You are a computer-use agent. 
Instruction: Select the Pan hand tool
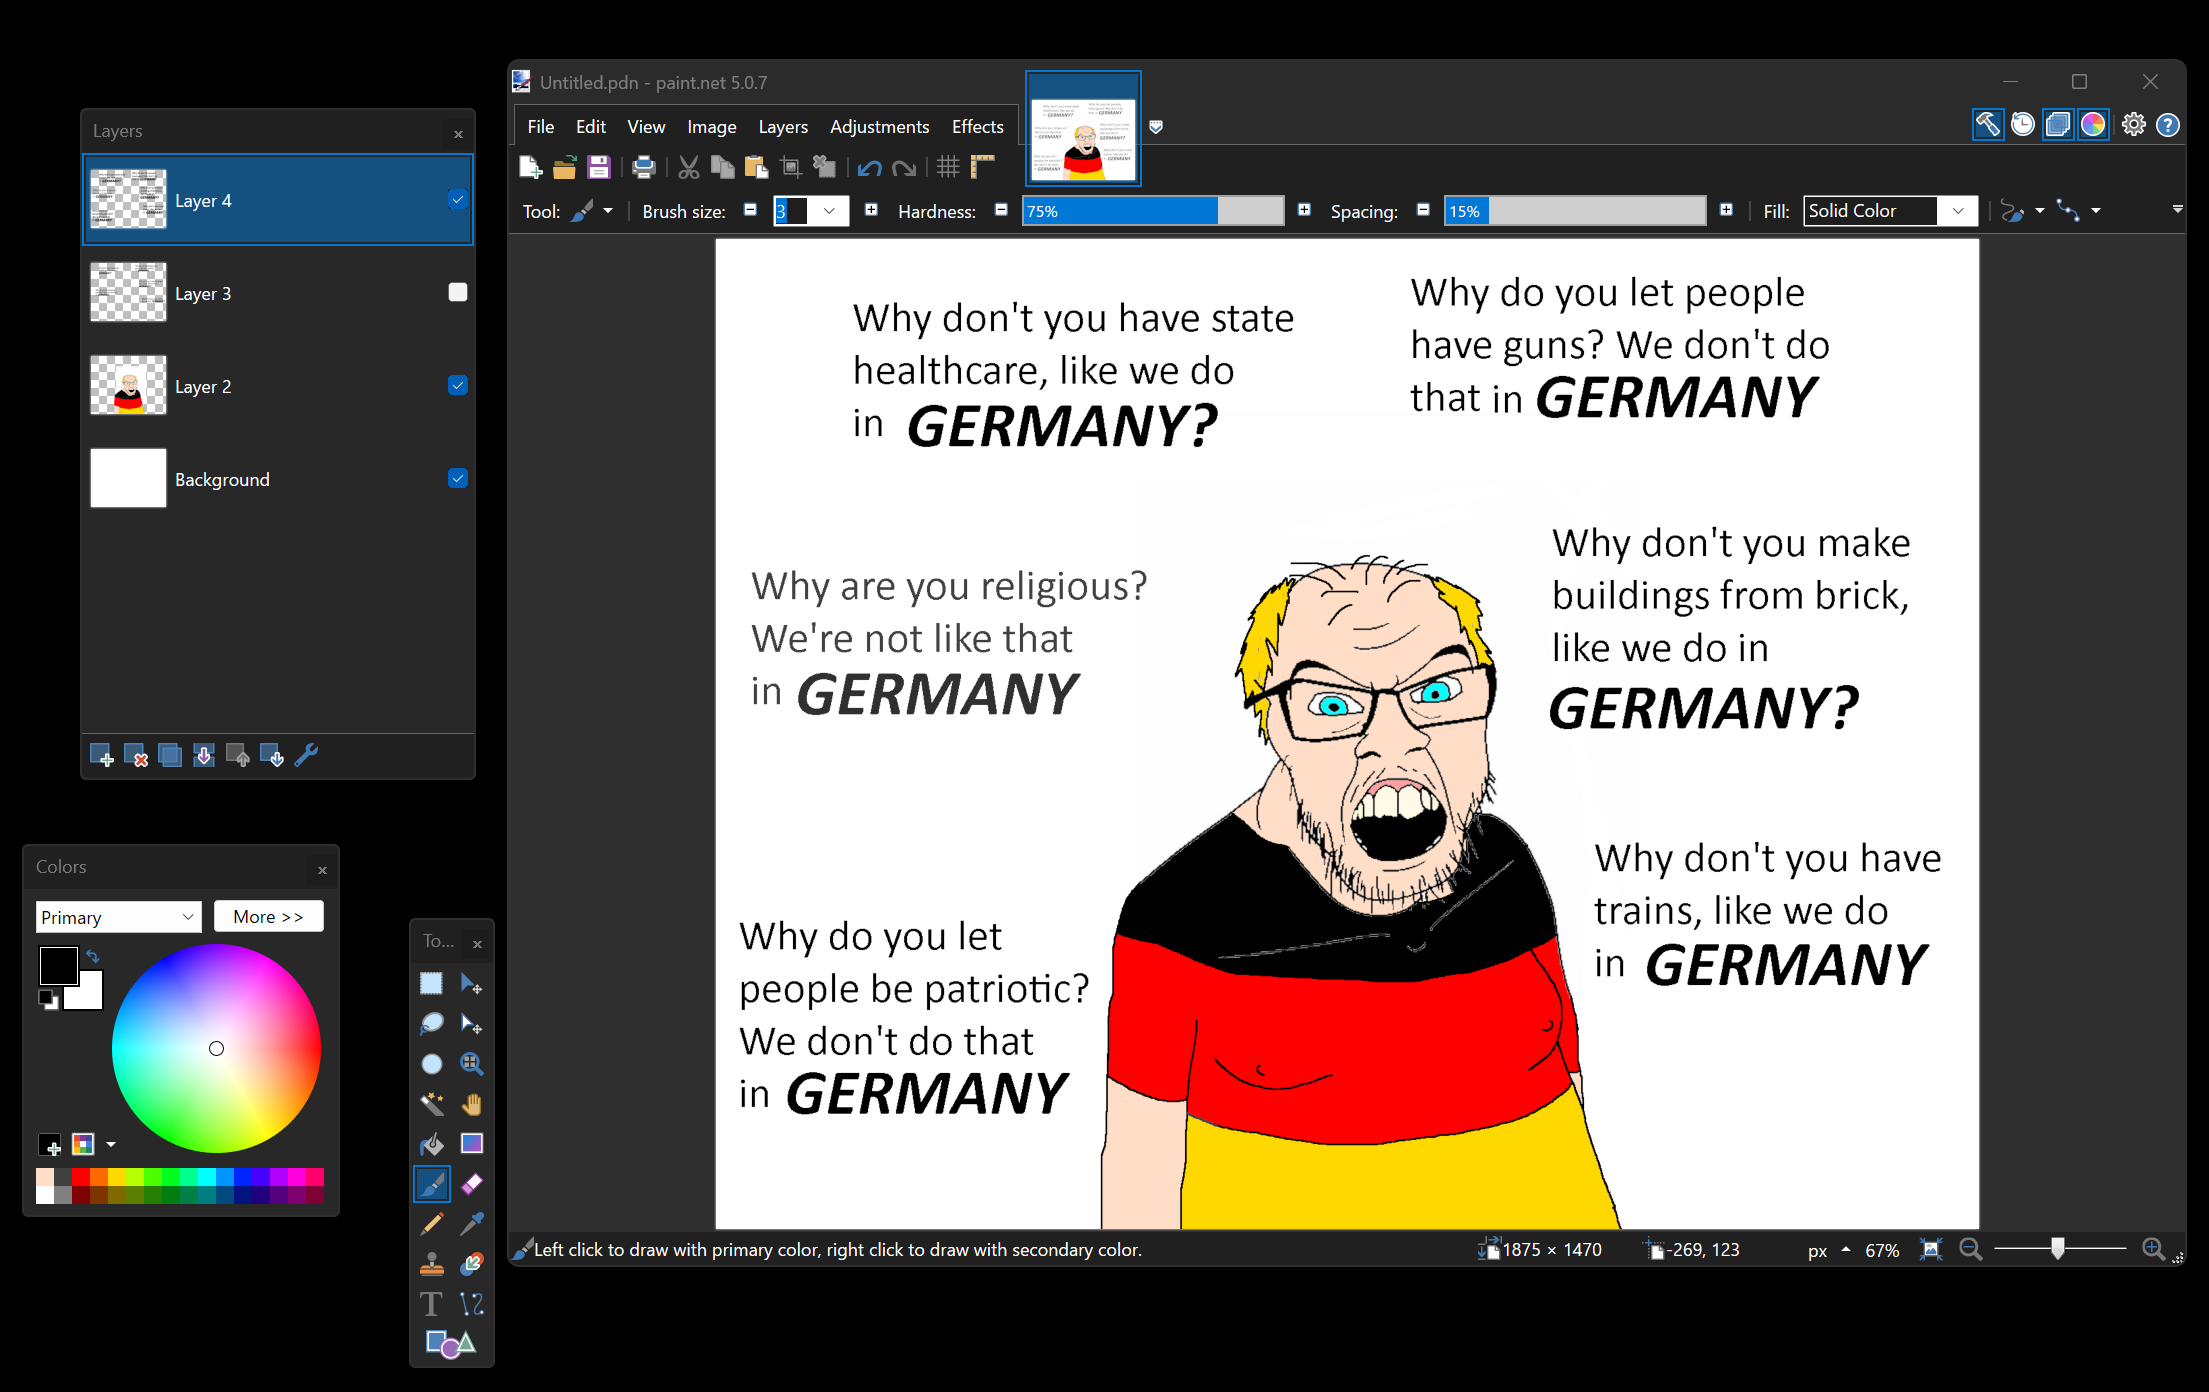coord(472,1104)
